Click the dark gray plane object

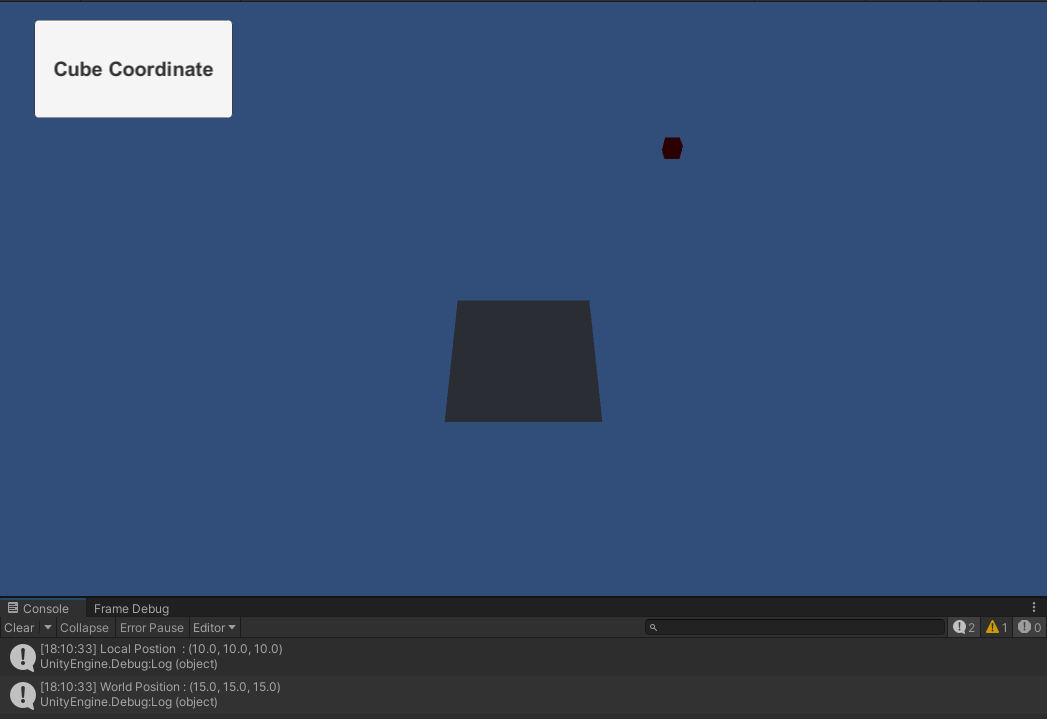pos(524,361)
